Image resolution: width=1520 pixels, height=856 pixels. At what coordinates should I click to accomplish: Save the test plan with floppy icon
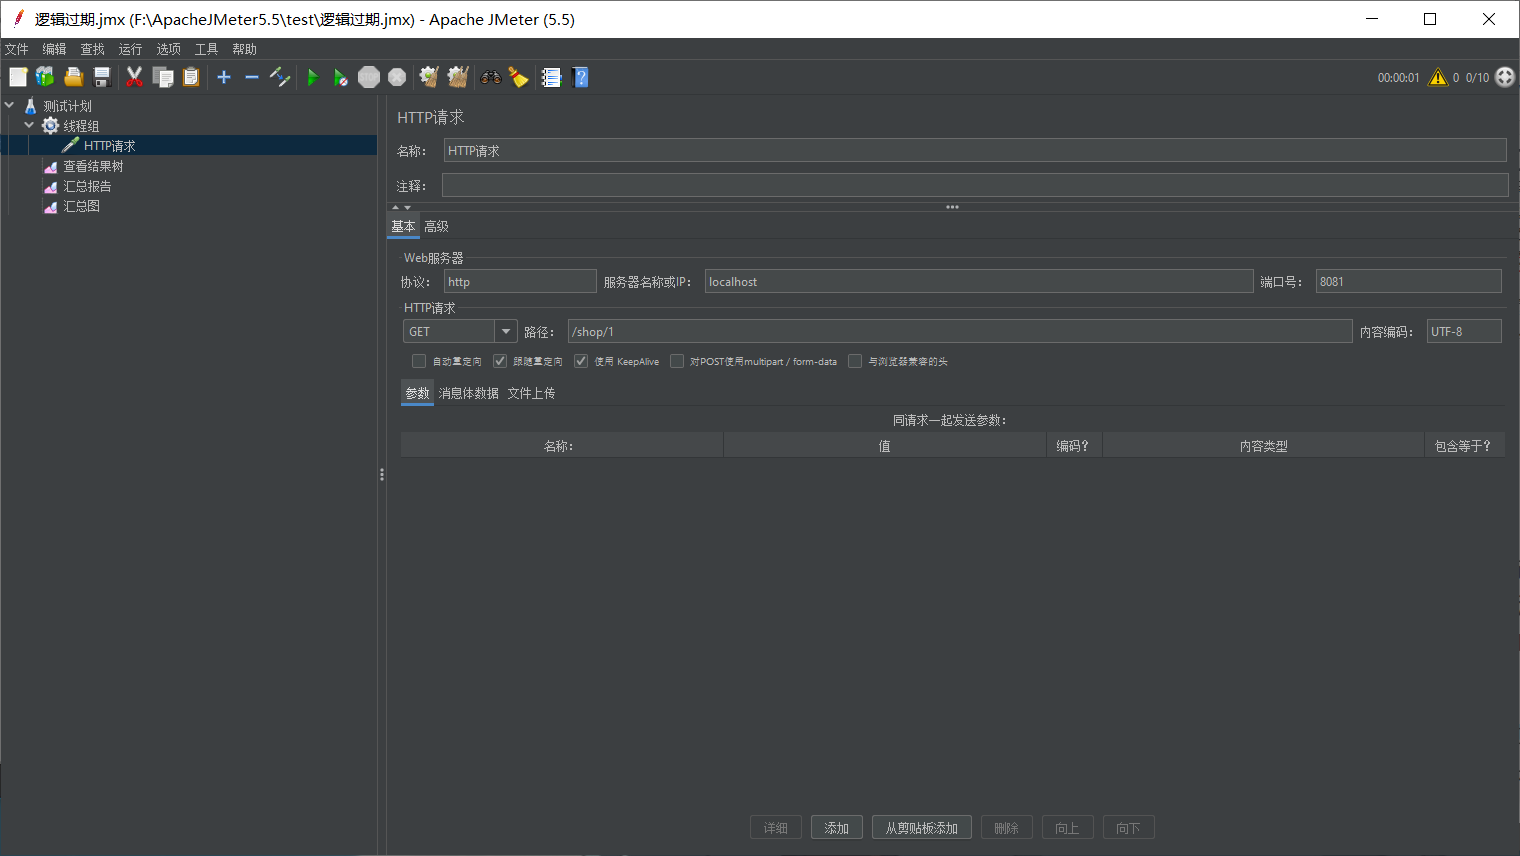click(101, 77)
